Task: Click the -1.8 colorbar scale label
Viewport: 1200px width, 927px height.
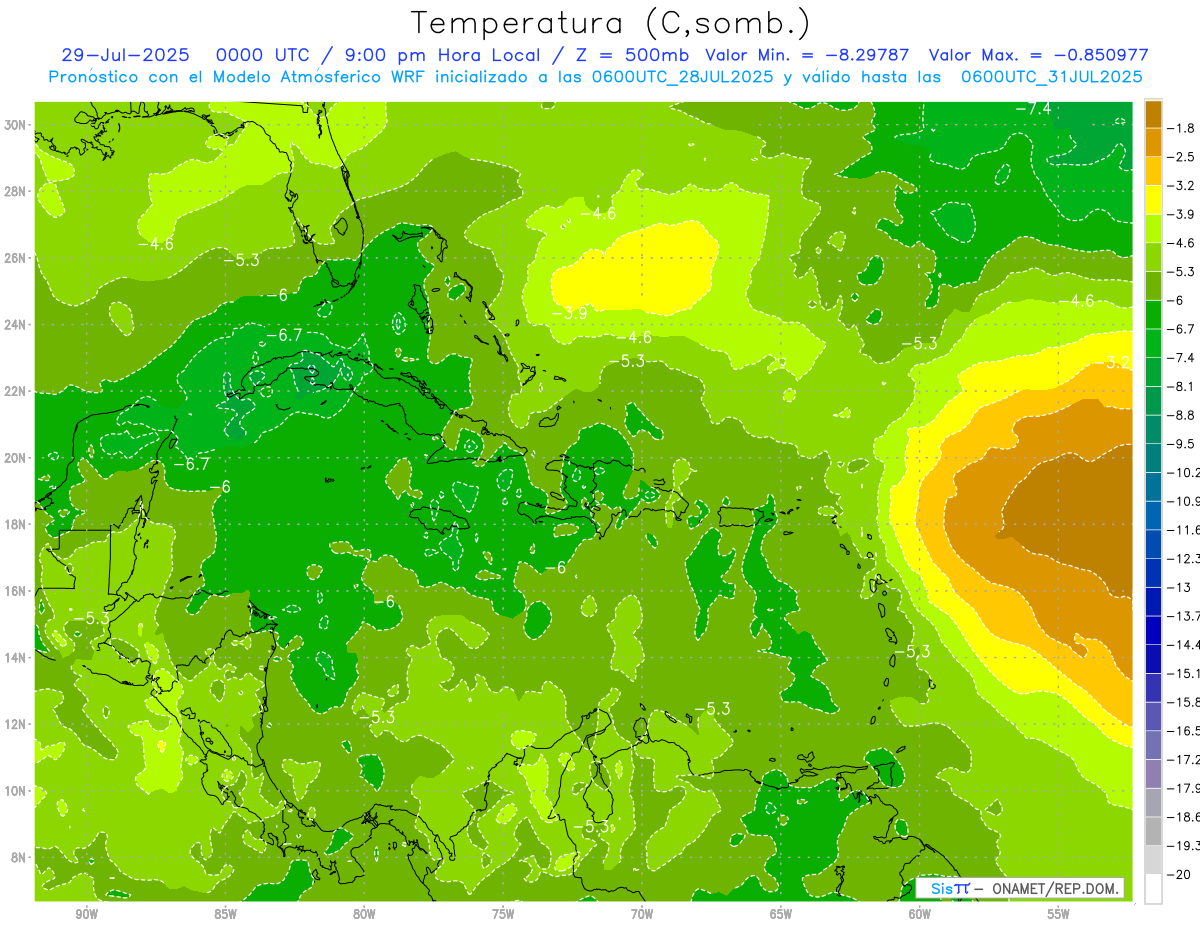Action: (x=1181, y=128)
